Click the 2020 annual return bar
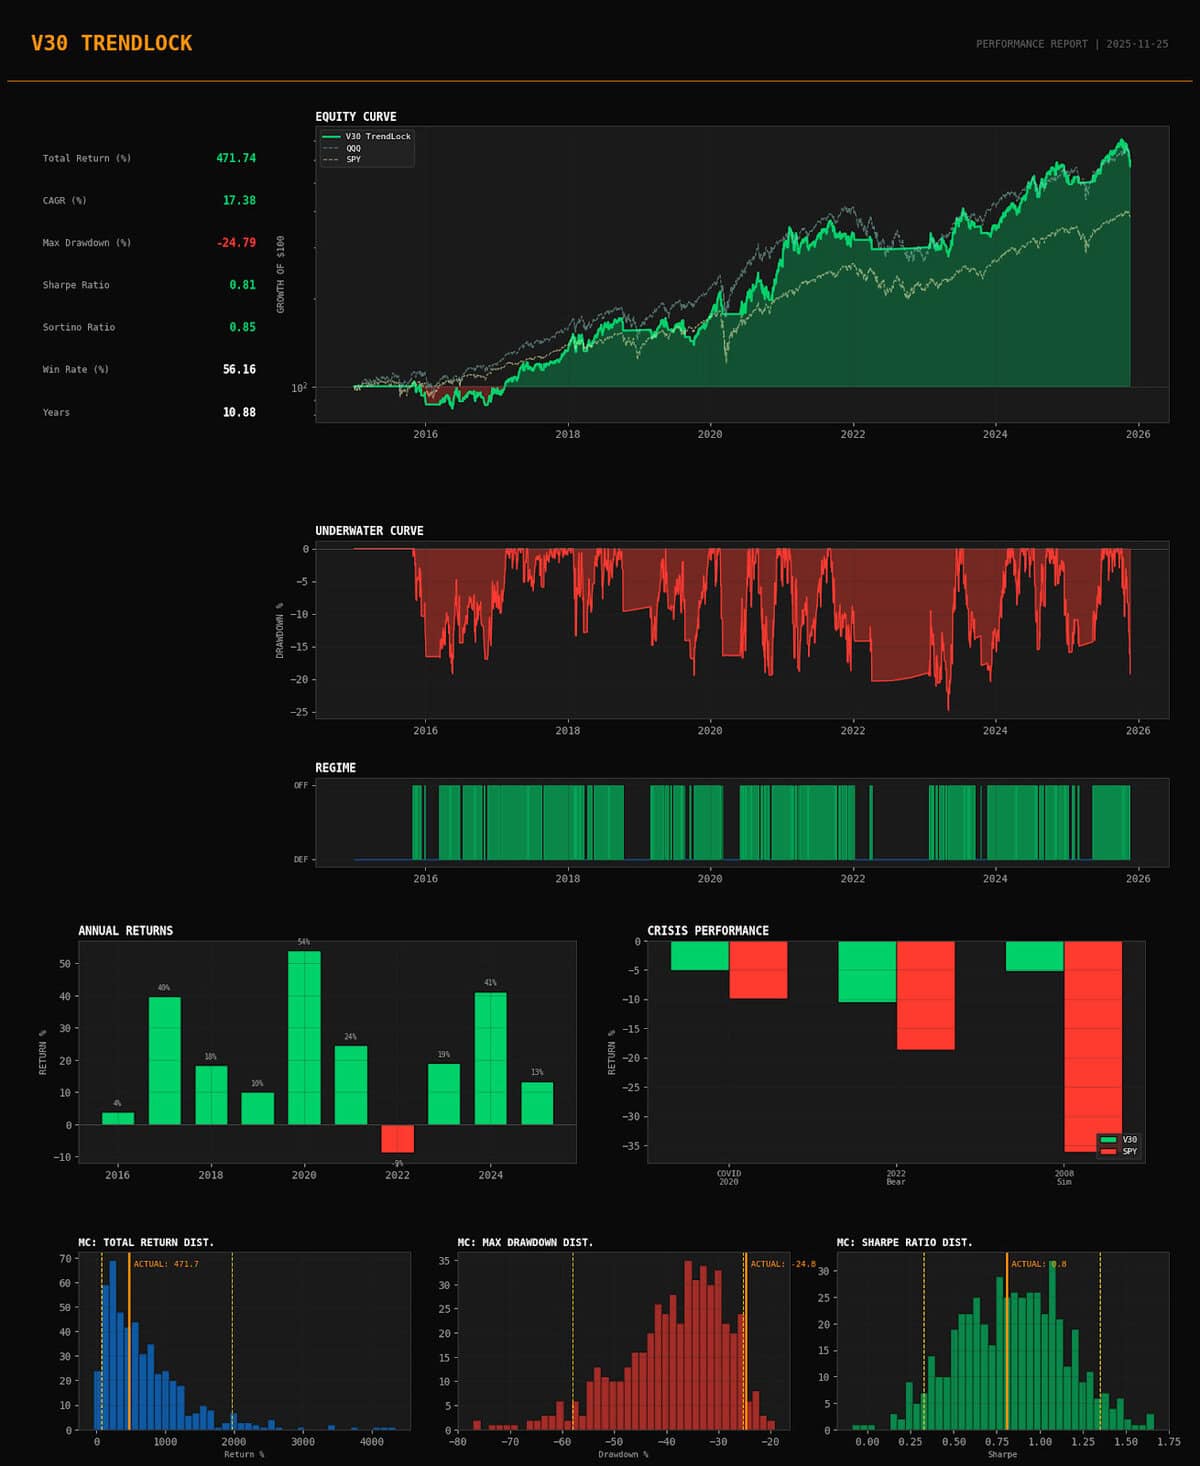The height and width of the screenshot is (1466, 1200). (304, 1037)
